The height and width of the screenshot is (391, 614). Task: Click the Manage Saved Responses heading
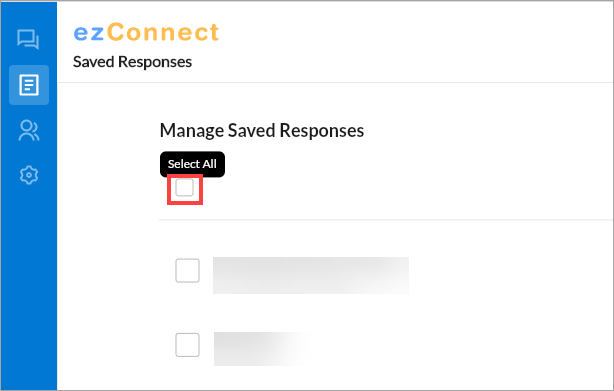[x=262, y=130]
